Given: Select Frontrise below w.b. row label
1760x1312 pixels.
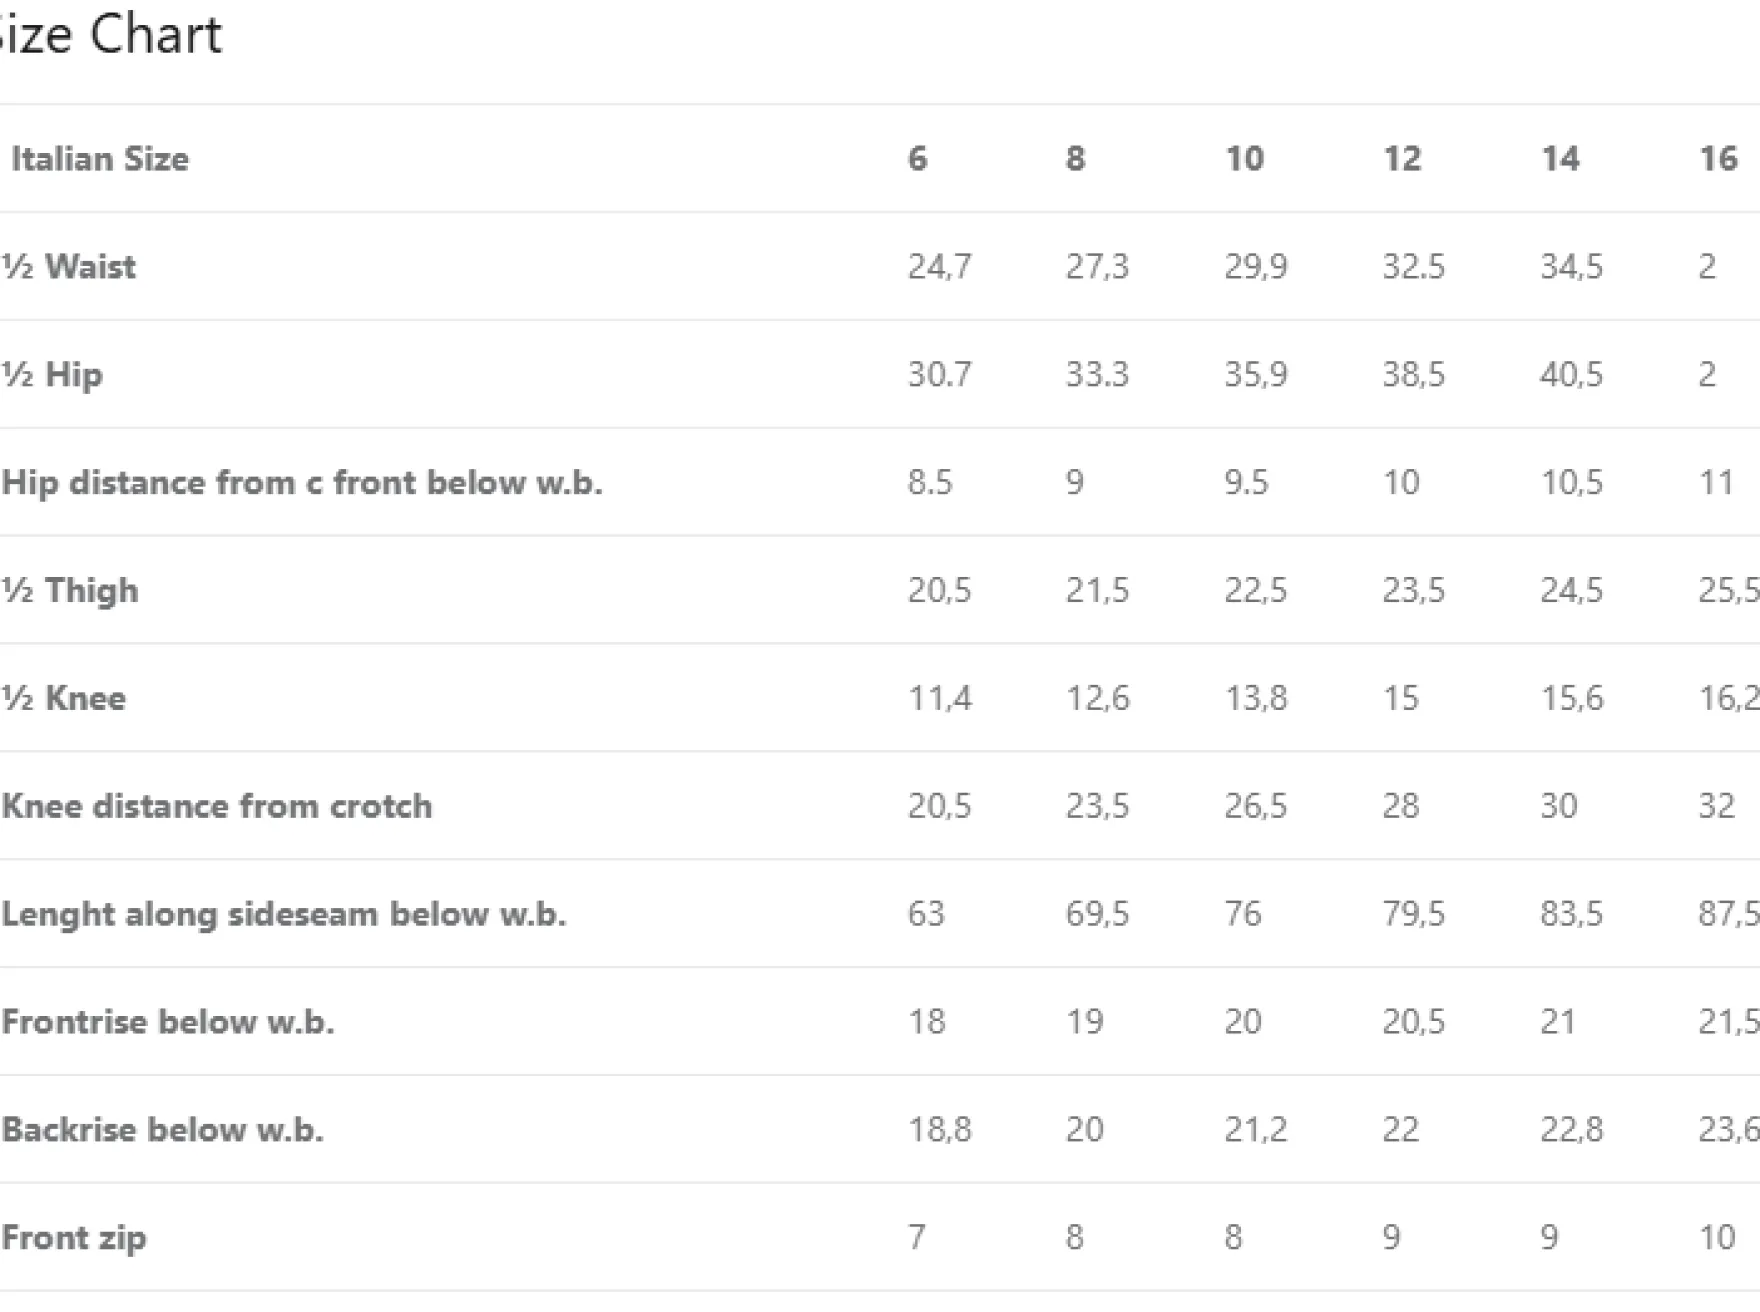Looking at the screenshot, I should point(168,1022).
